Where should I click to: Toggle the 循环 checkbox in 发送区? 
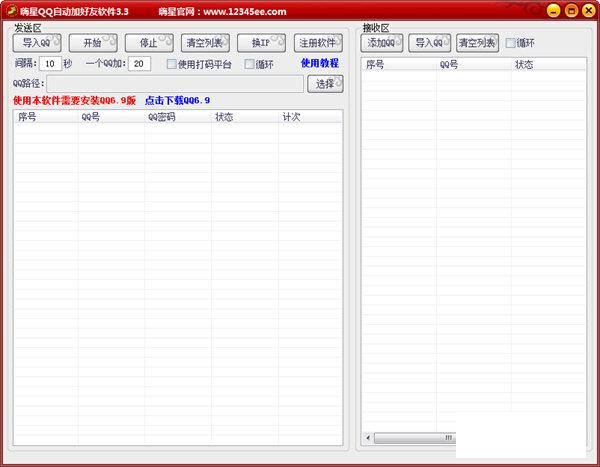coord(250,64)
